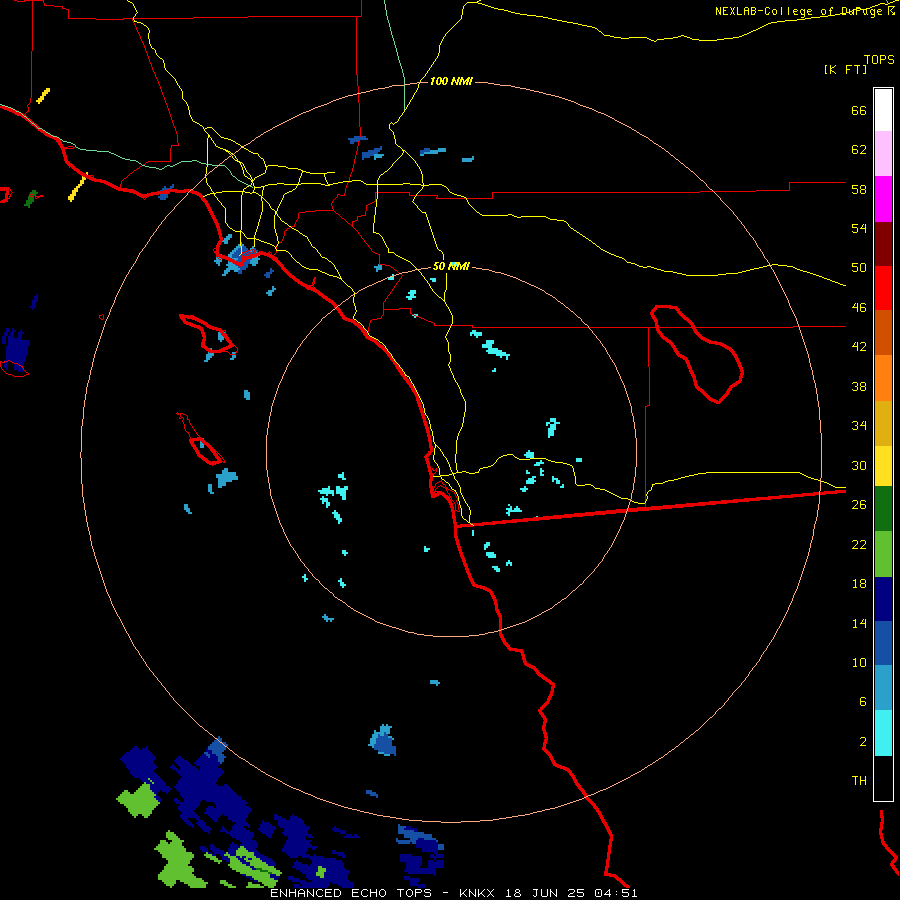Click the '04:51' timestamp in caption
This screenshot has height=900, width=900.
coord(616,893)
